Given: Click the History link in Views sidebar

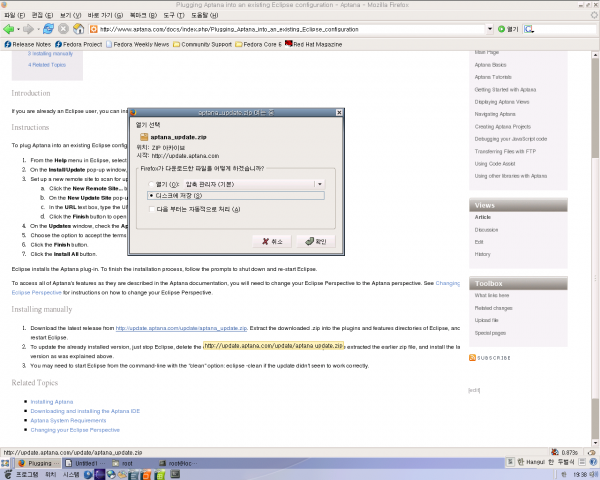Looking at the screenshot, I should 482,254.
